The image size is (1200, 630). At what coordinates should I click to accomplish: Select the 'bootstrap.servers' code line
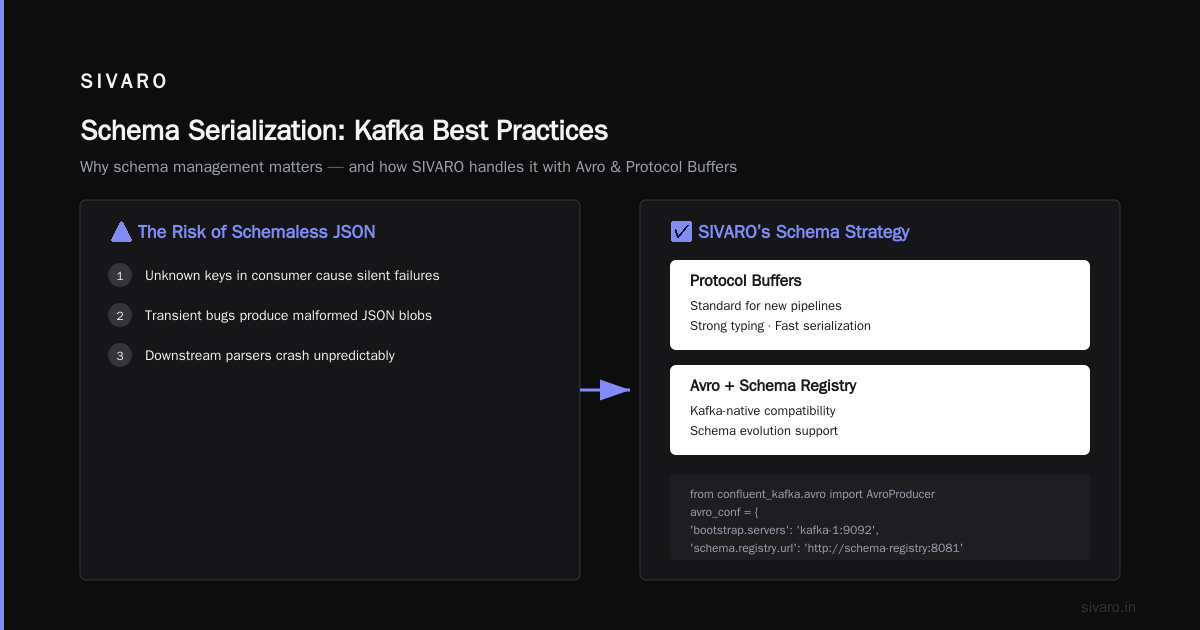tap(784, 530)
